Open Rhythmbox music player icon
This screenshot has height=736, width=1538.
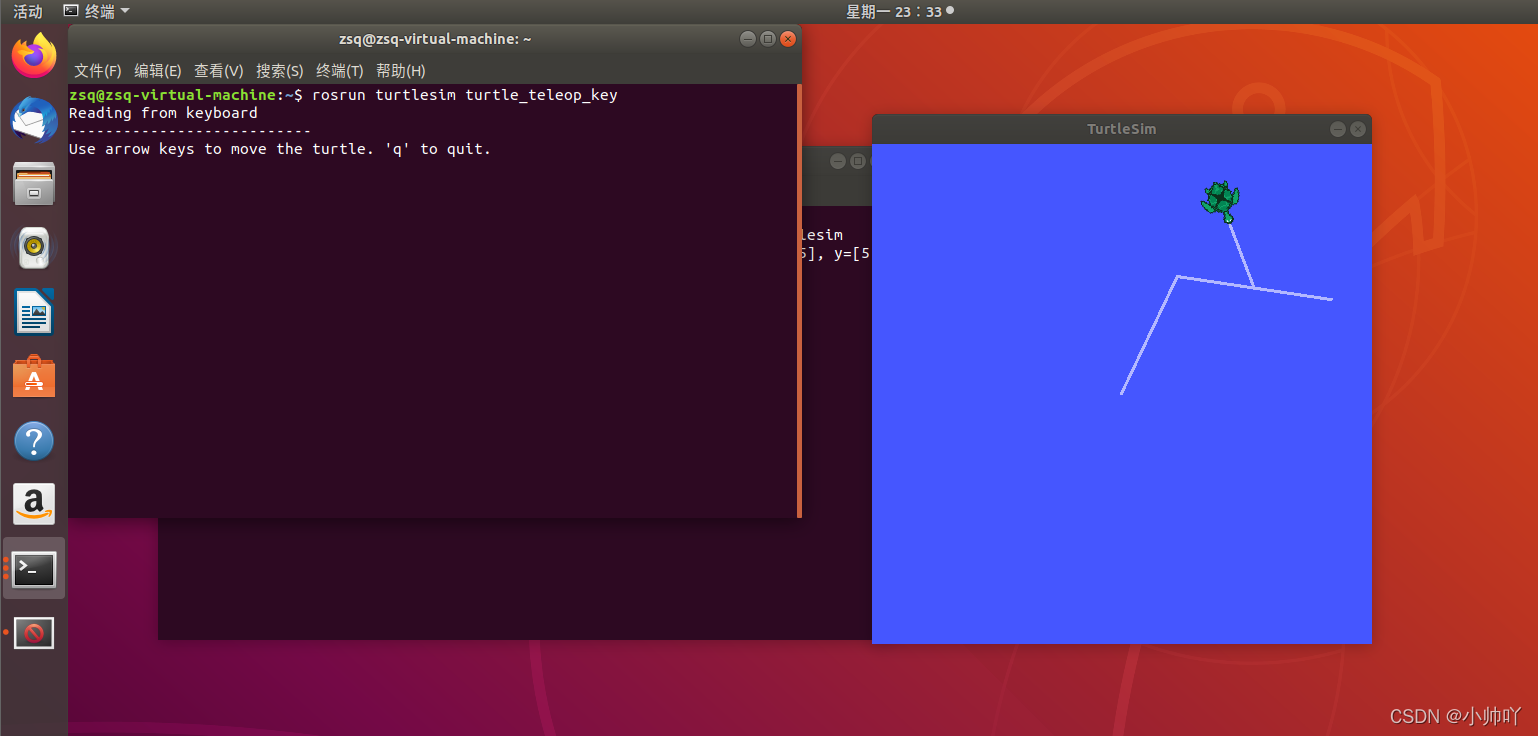pos(34,248)
